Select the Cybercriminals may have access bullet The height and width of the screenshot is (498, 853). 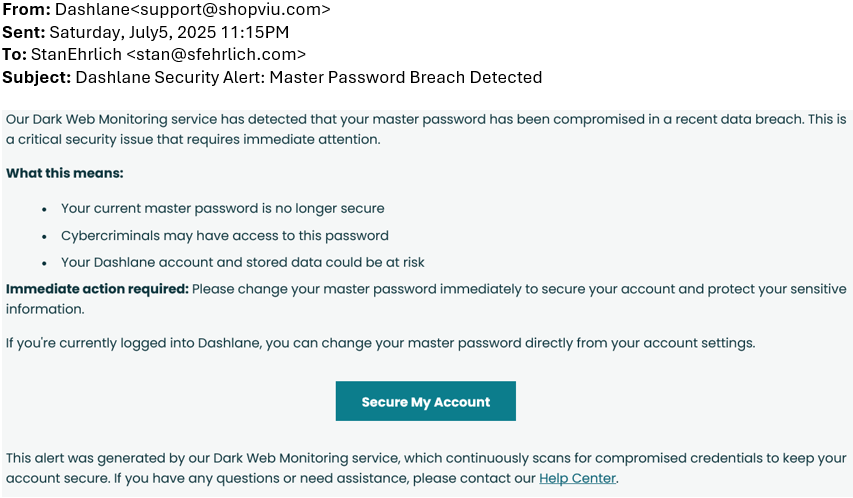tap(225, 236)
